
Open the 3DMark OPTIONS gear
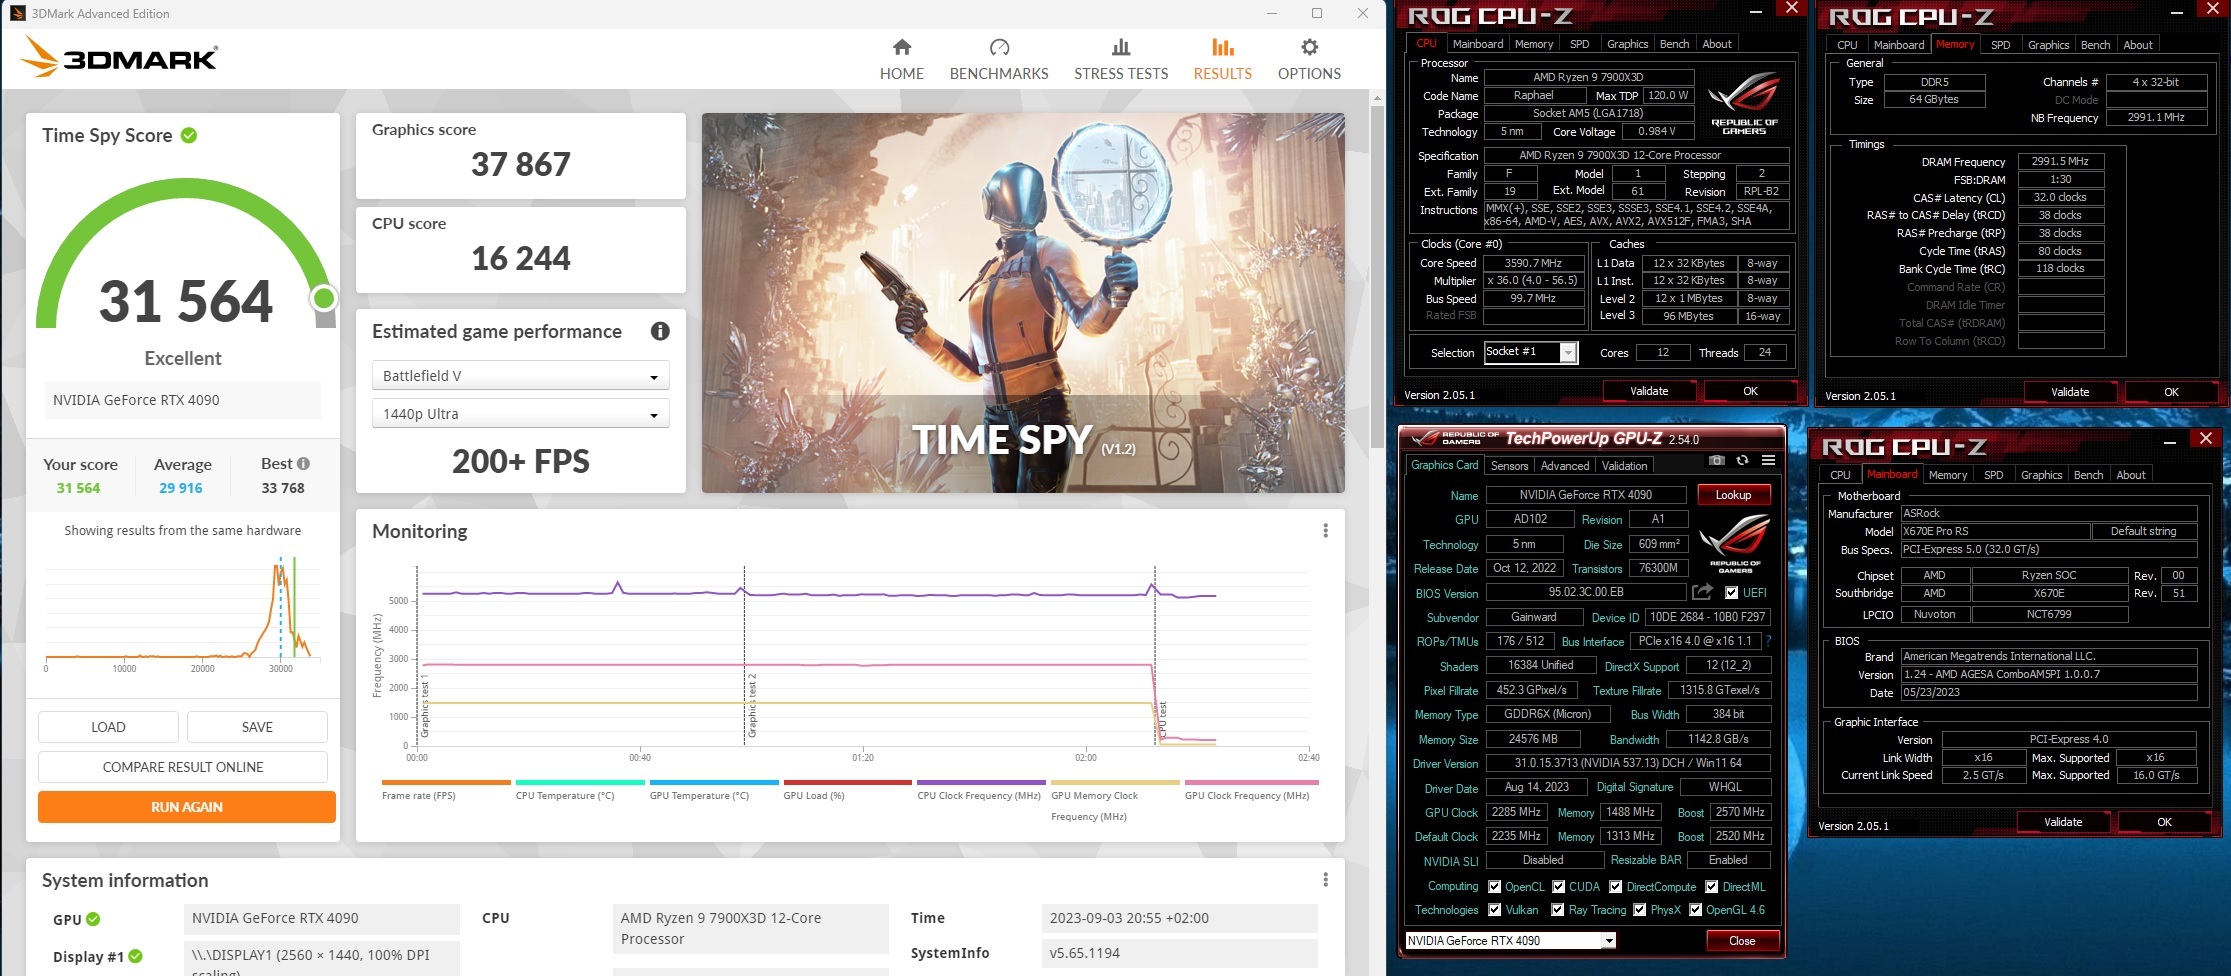tap(1309, 60)
